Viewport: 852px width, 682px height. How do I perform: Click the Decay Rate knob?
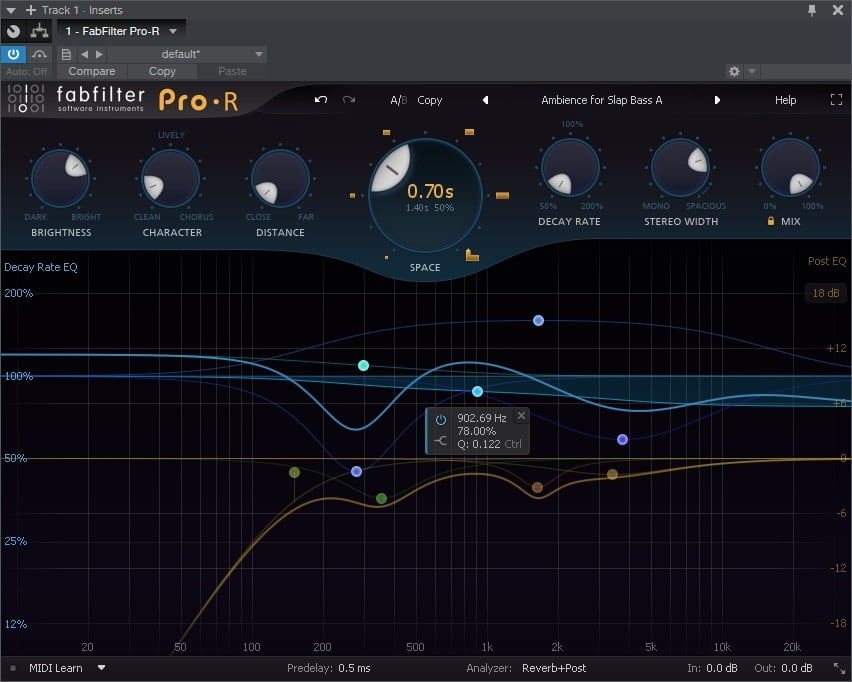(x=570, y=167)
